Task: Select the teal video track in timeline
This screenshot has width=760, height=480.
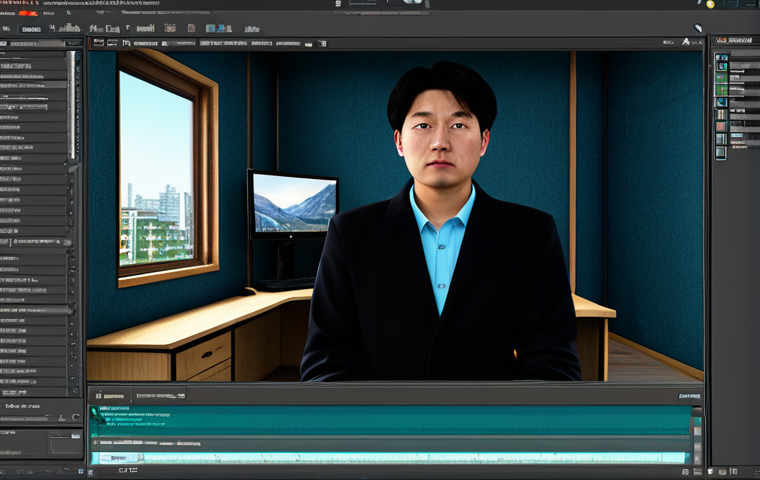Action: coord(390,420)
